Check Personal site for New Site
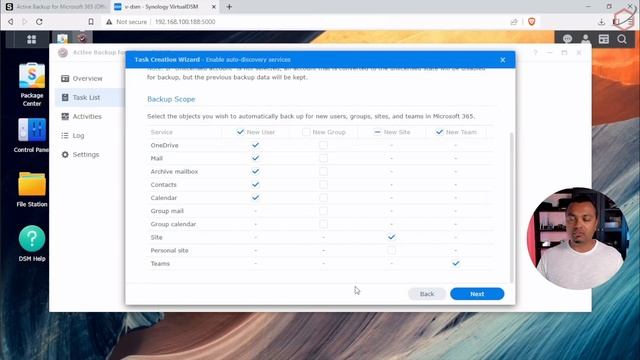The height and width of the screenshot is (360, 640). pos(391,250)
